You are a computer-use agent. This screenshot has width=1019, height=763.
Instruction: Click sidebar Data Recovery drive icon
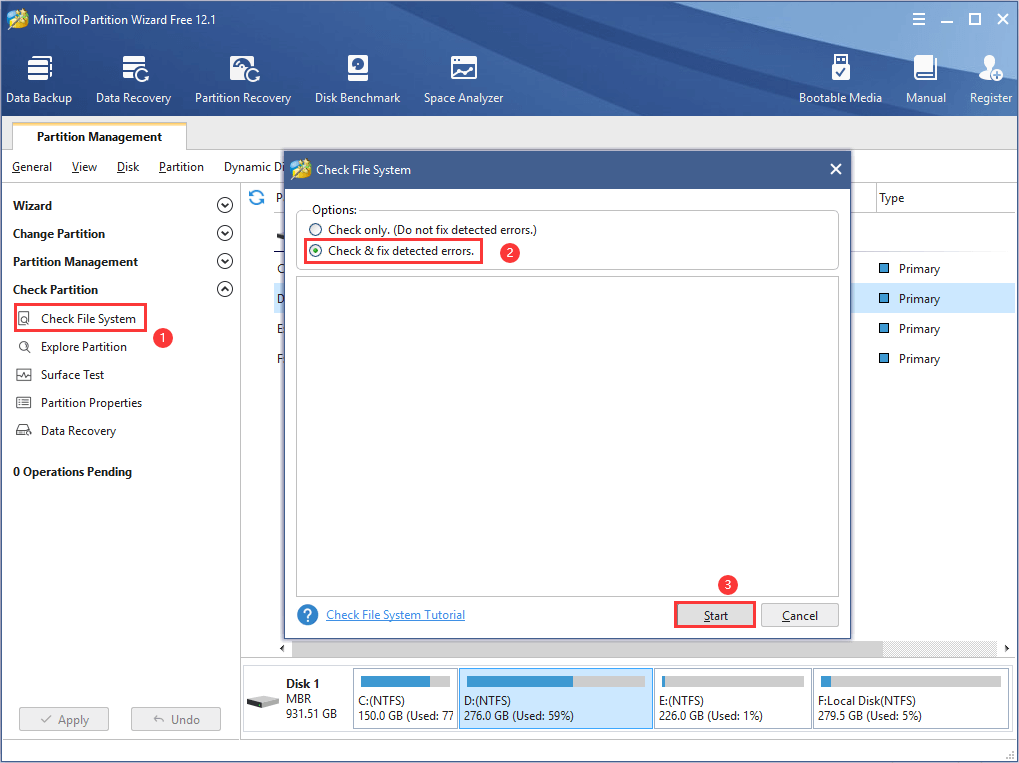coord(24,430)
